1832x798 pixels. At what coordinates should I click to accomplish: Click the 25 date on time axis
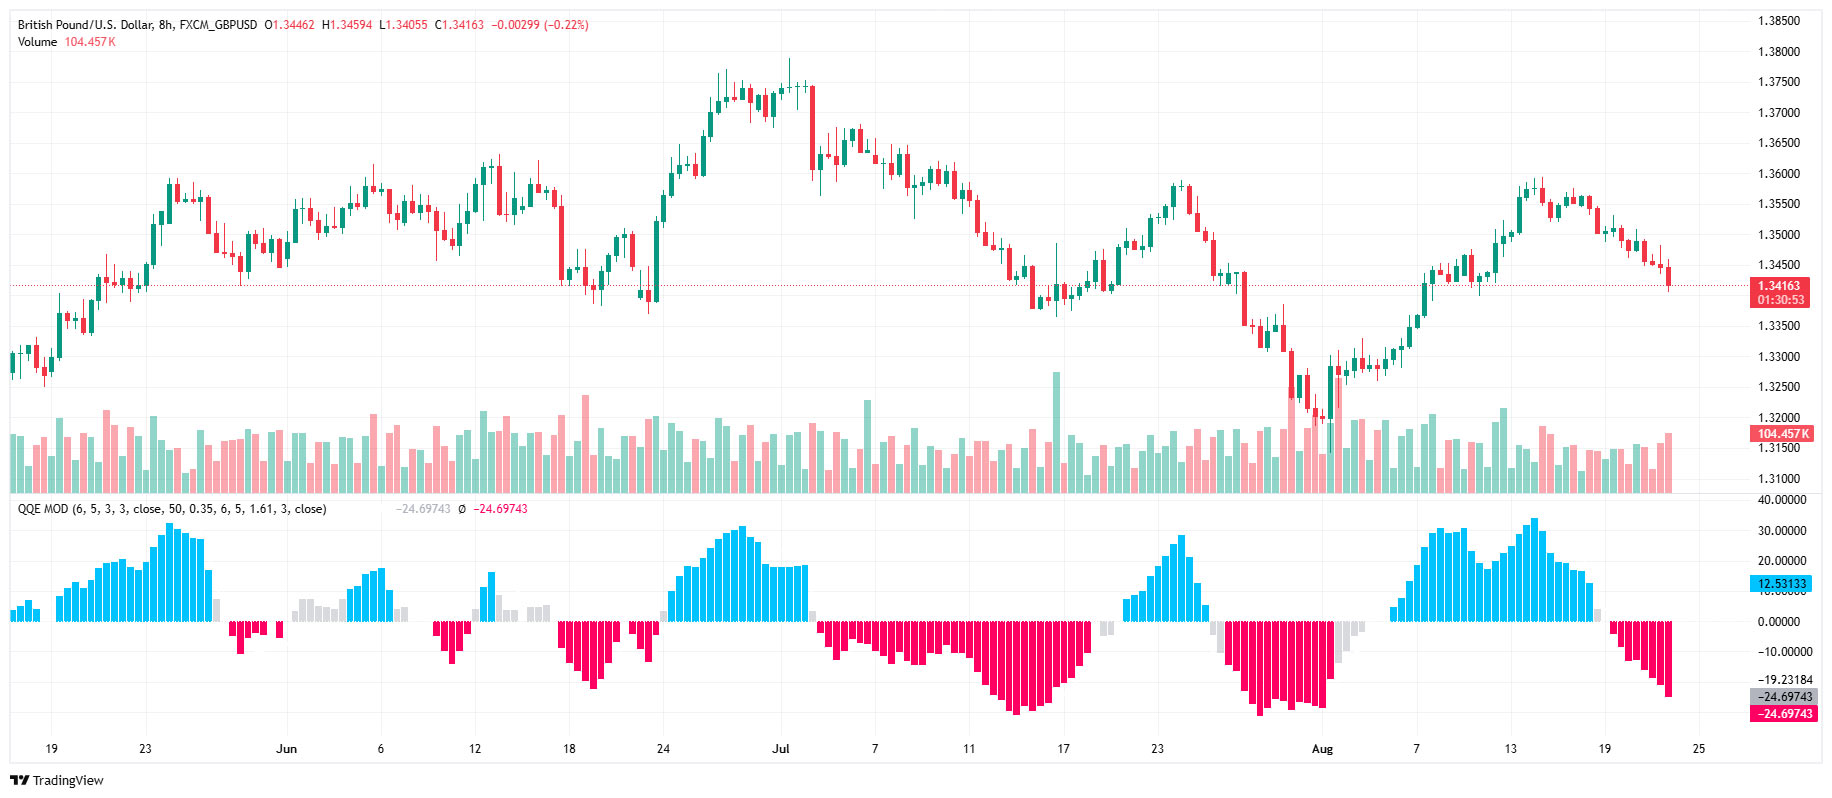[x=1698, y=749]
